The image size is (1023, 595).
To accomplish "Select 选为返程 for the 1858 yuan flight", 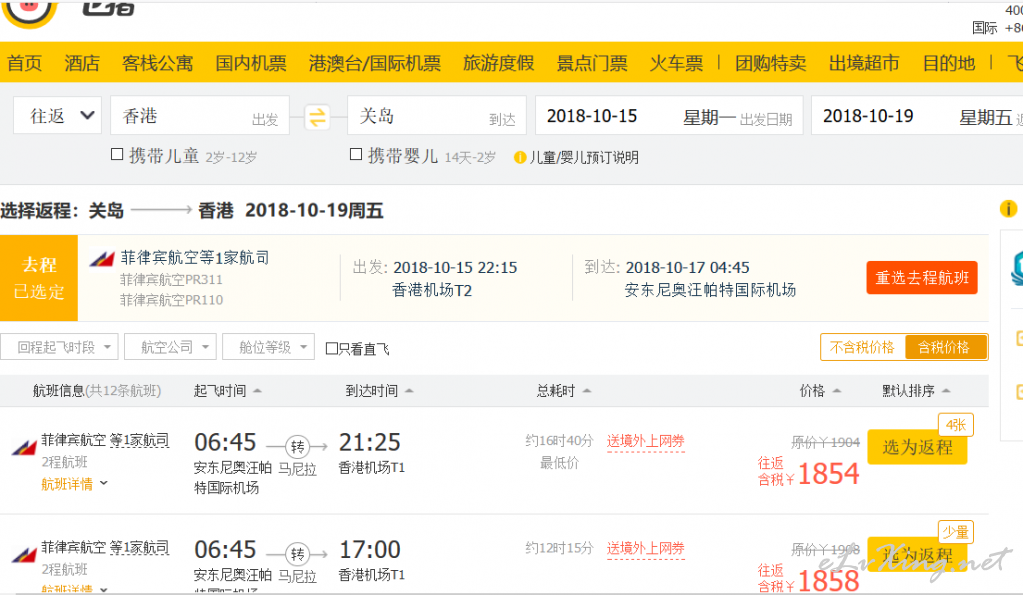I will click(x=917, y=556).
